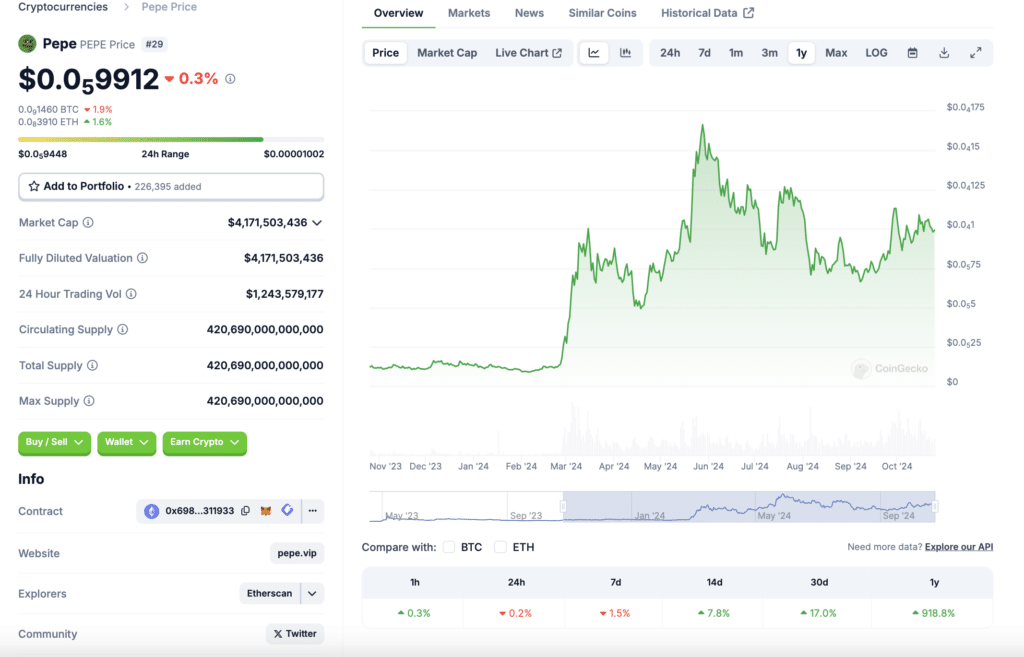
Task: Click the Ethereum icon in Contract row
Action: point(152,511)
